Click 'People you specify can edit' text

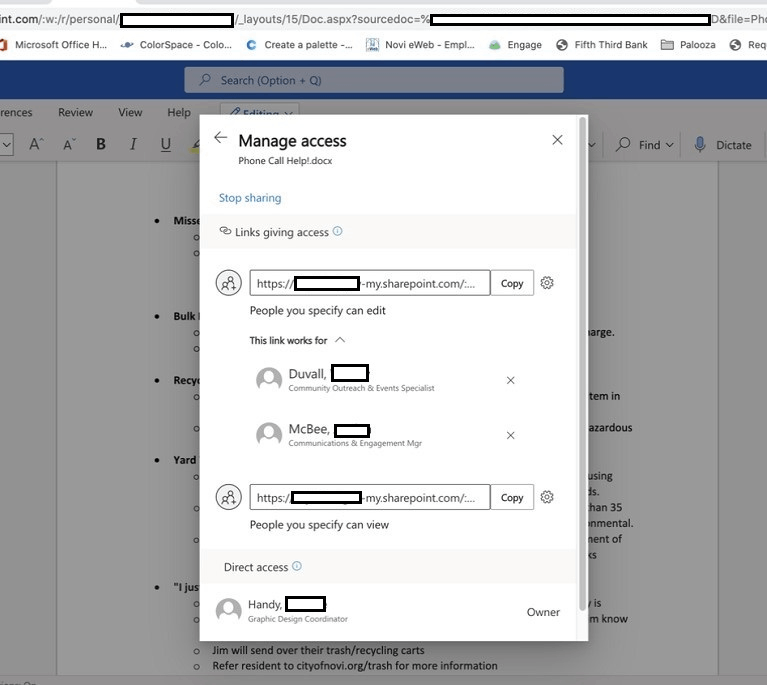[317, 310]
